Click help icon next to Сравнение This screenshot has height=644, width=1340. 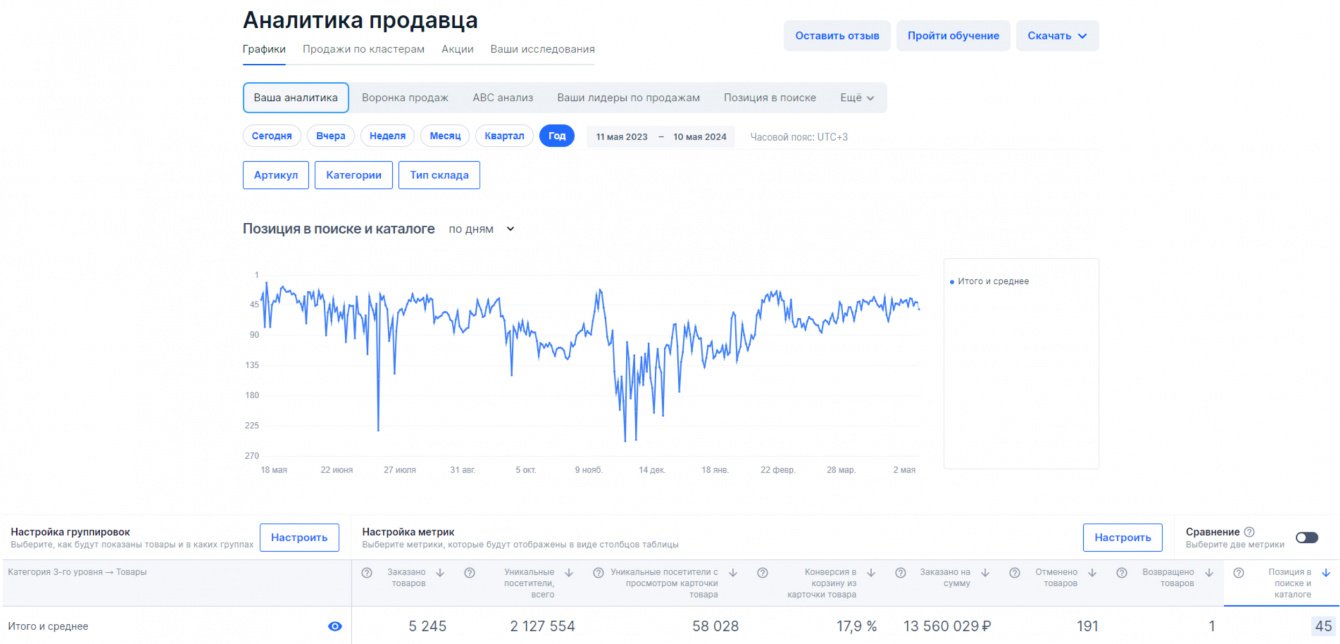click(1249, 532)
